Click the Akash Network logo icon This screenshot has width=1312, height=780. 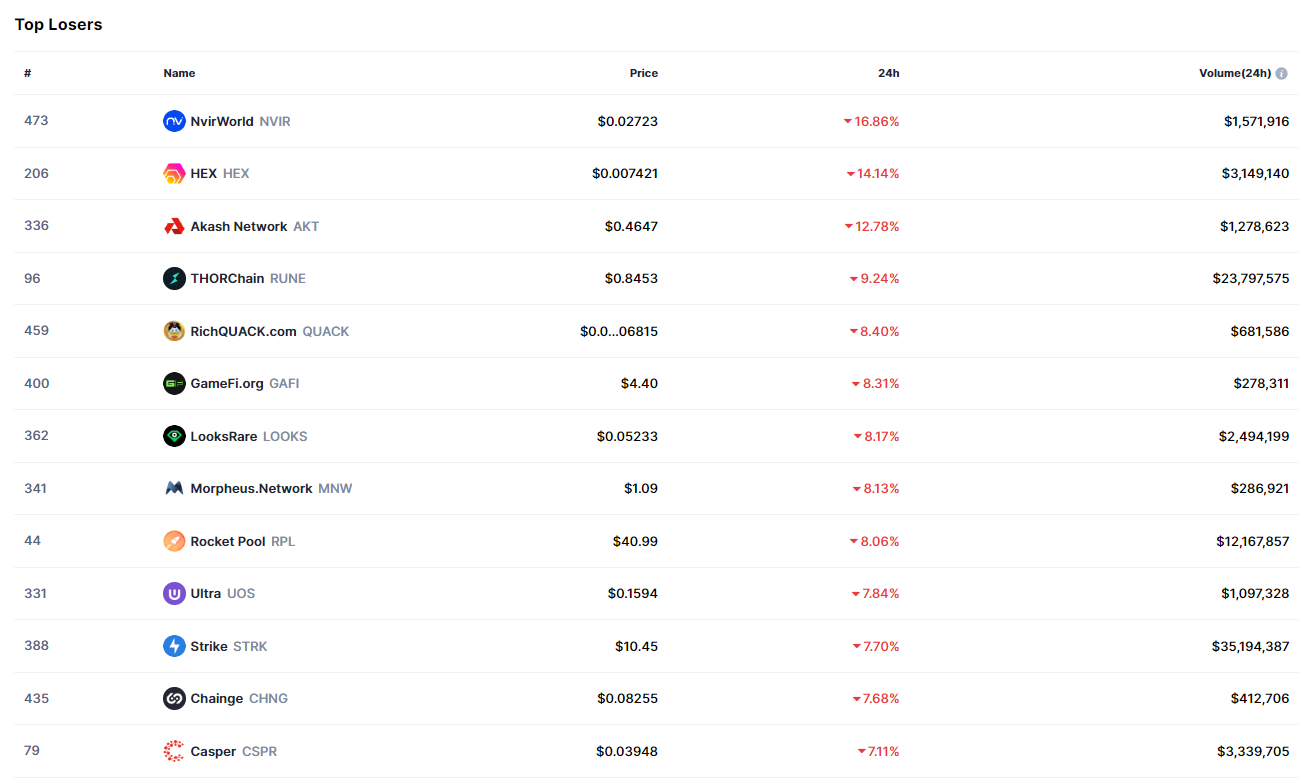tap(174, 226)
